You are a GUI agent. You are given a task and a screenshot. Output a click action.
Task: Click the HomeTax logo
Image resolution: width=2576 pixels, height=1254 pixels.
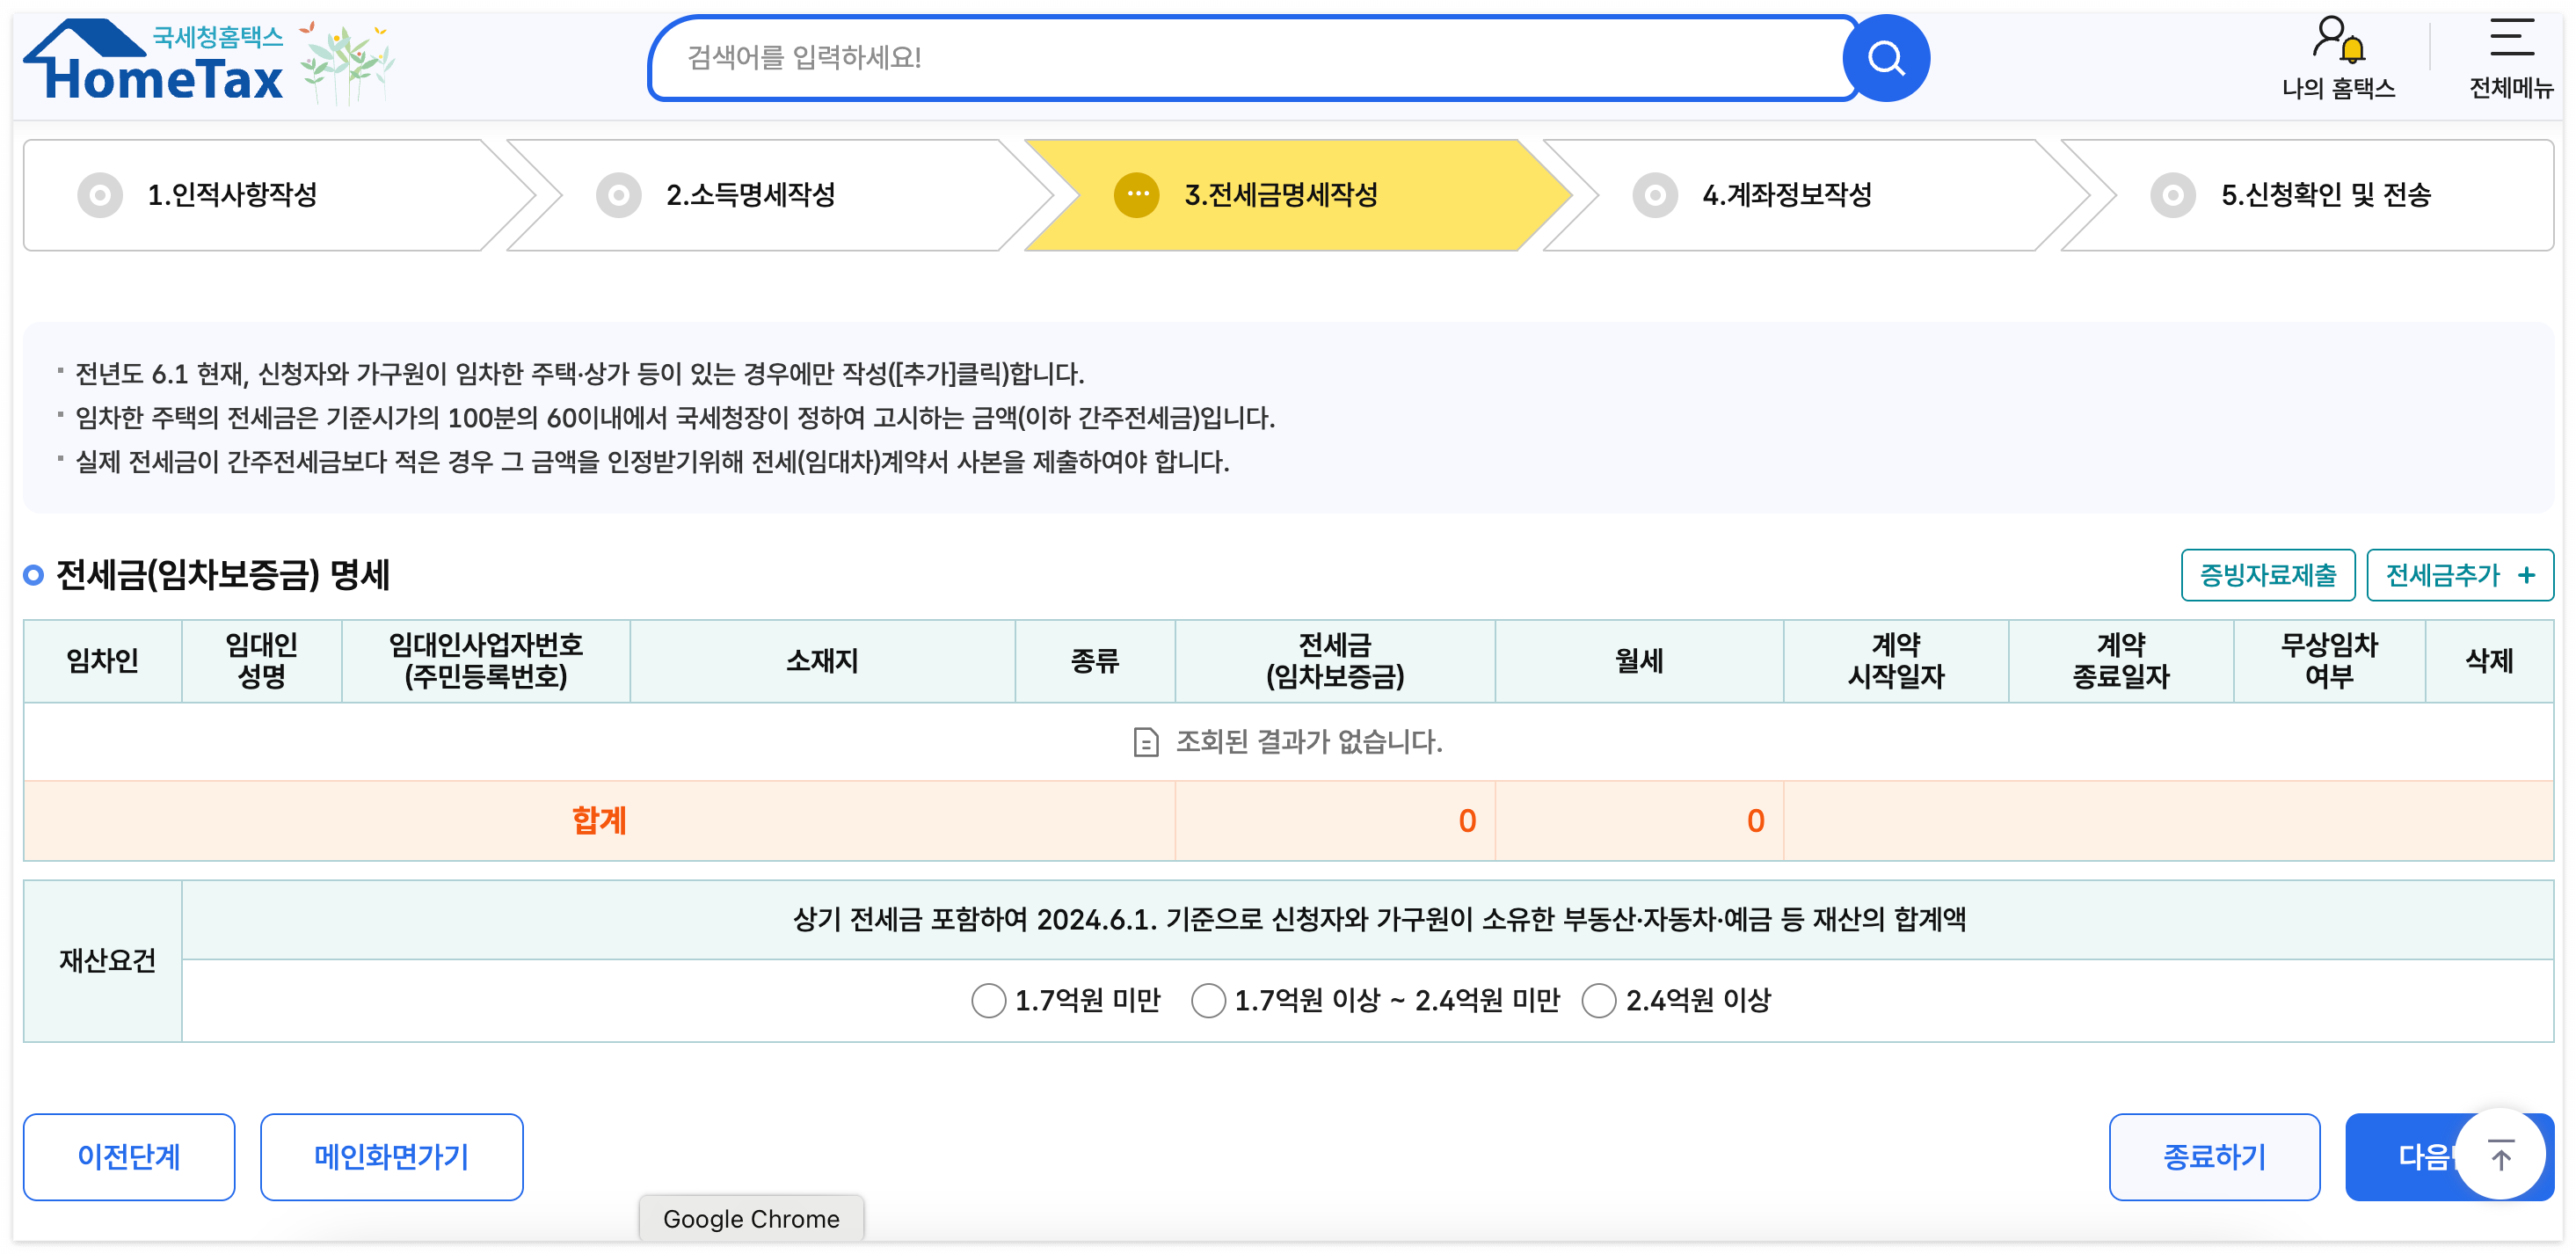154,60
